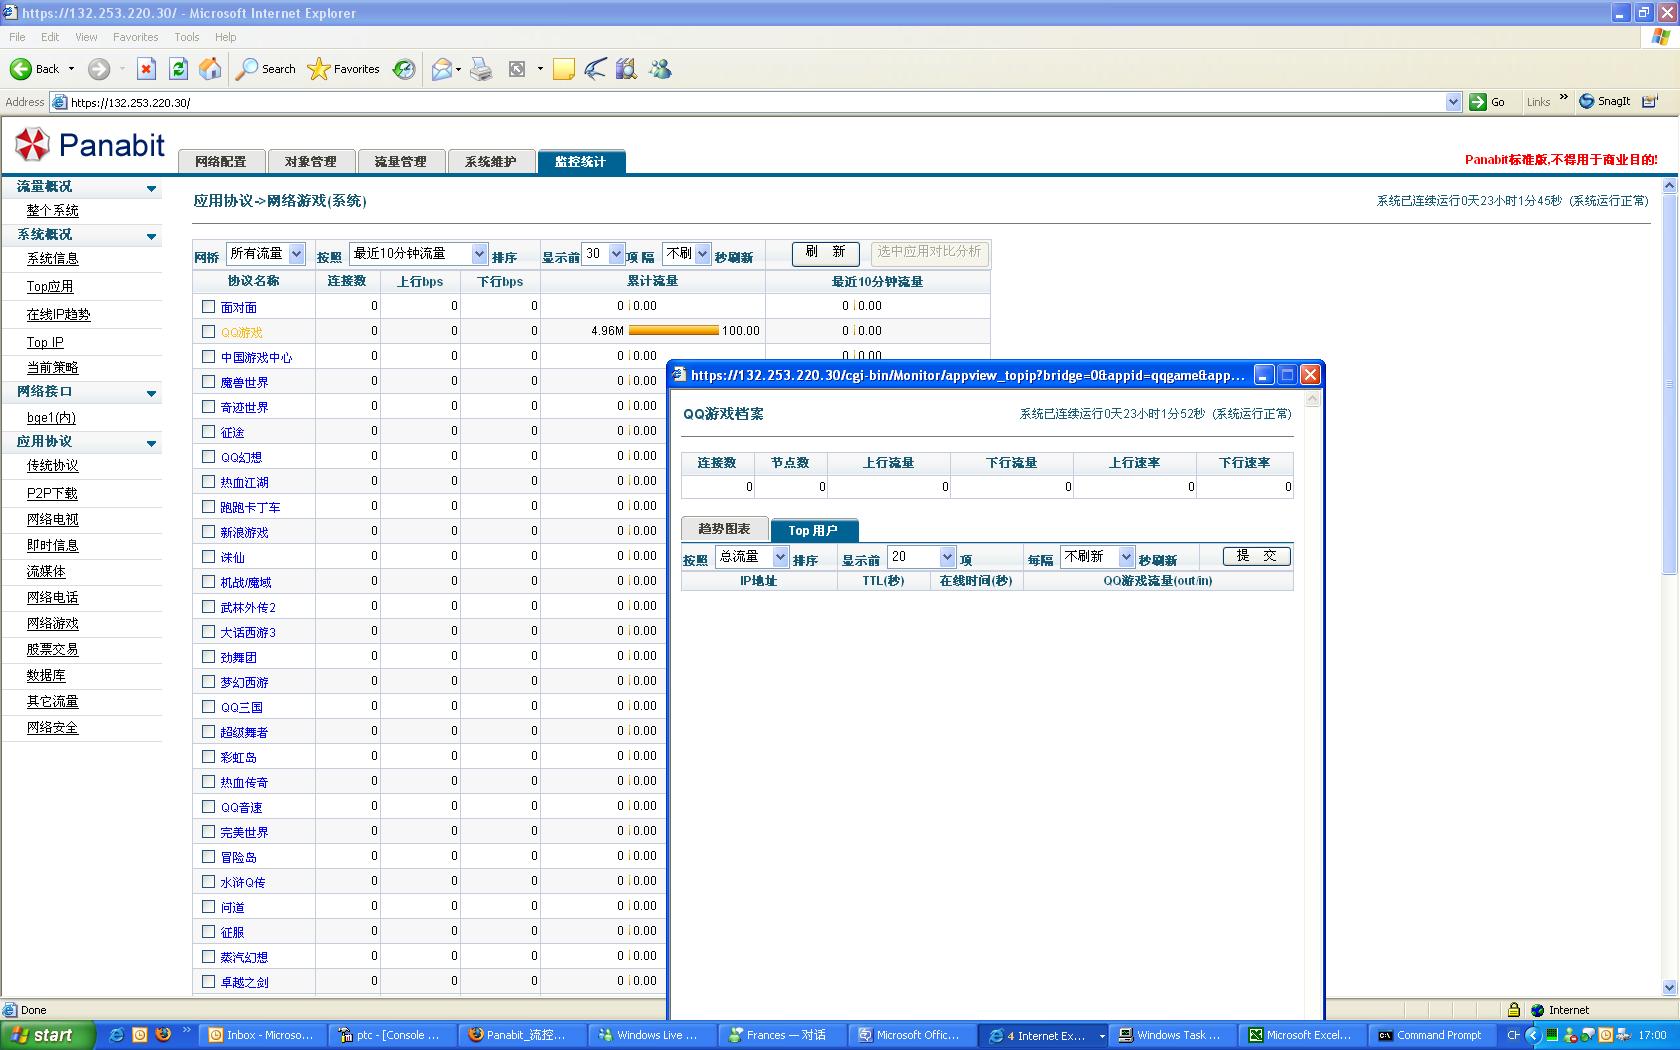This screenshot has height=1050, width=1680.
Task: Open the popup 显示前 20 dropdown
Action: click(922, 557)
